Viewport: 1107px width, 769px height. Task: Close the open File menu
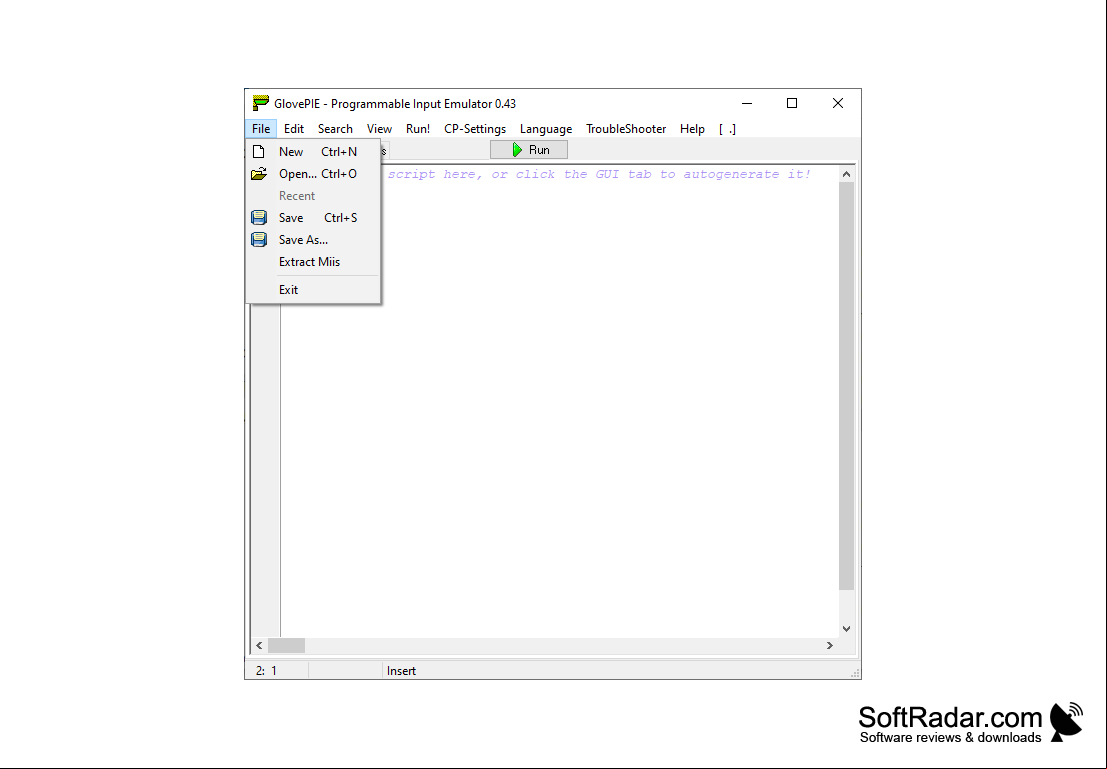click(261, 129)
